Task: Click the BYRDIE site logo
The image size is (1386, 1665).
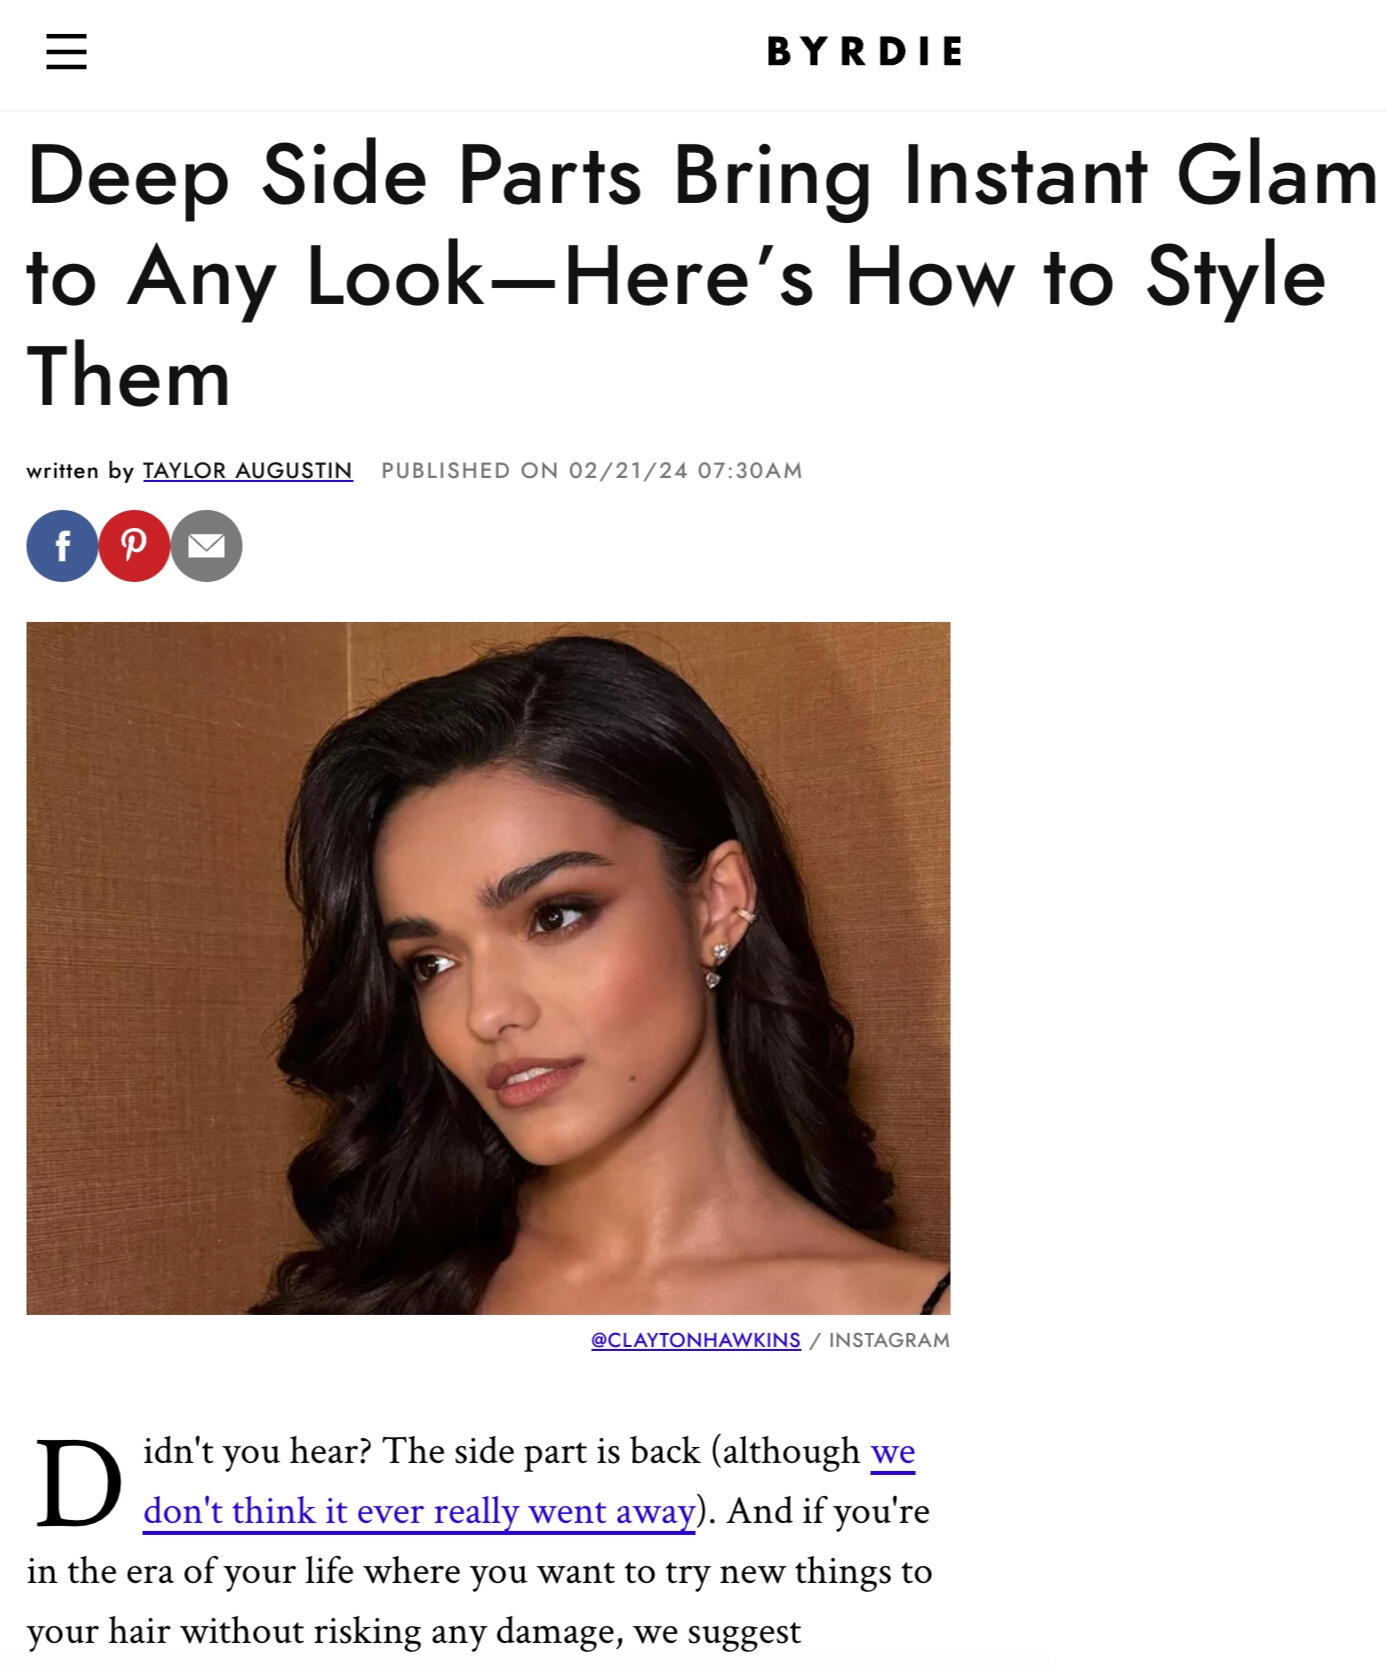Action: tap(865, 51)
